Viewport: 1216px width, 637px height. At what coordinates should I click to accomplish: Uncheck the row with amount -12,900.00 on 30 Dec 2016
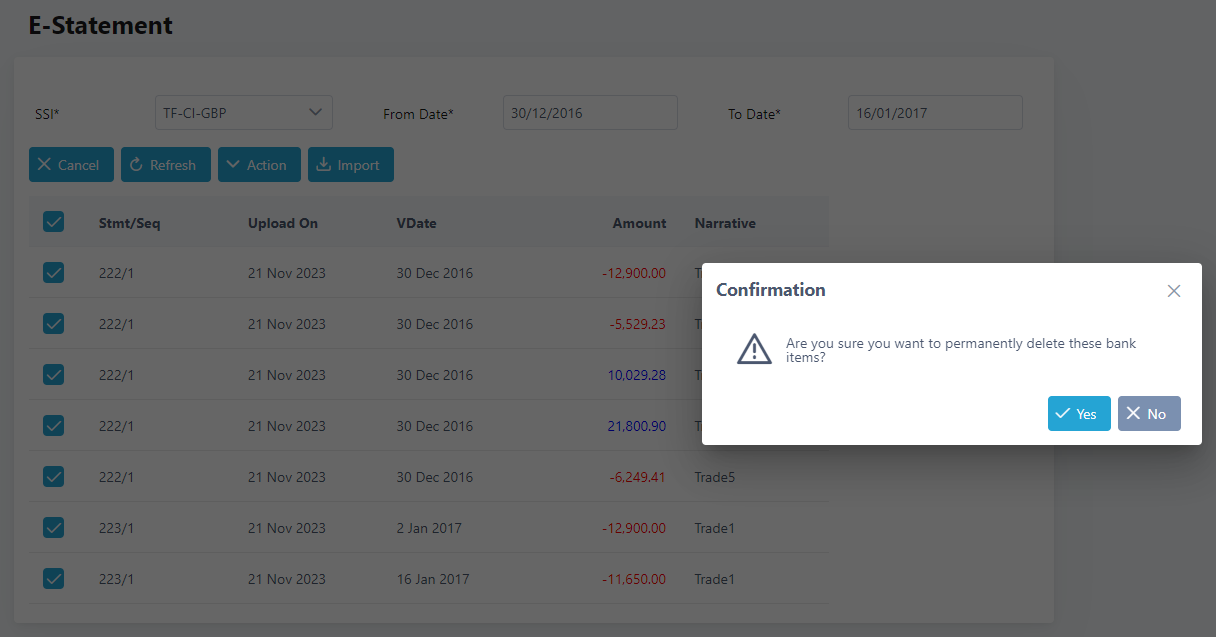(x=54, y=272)
